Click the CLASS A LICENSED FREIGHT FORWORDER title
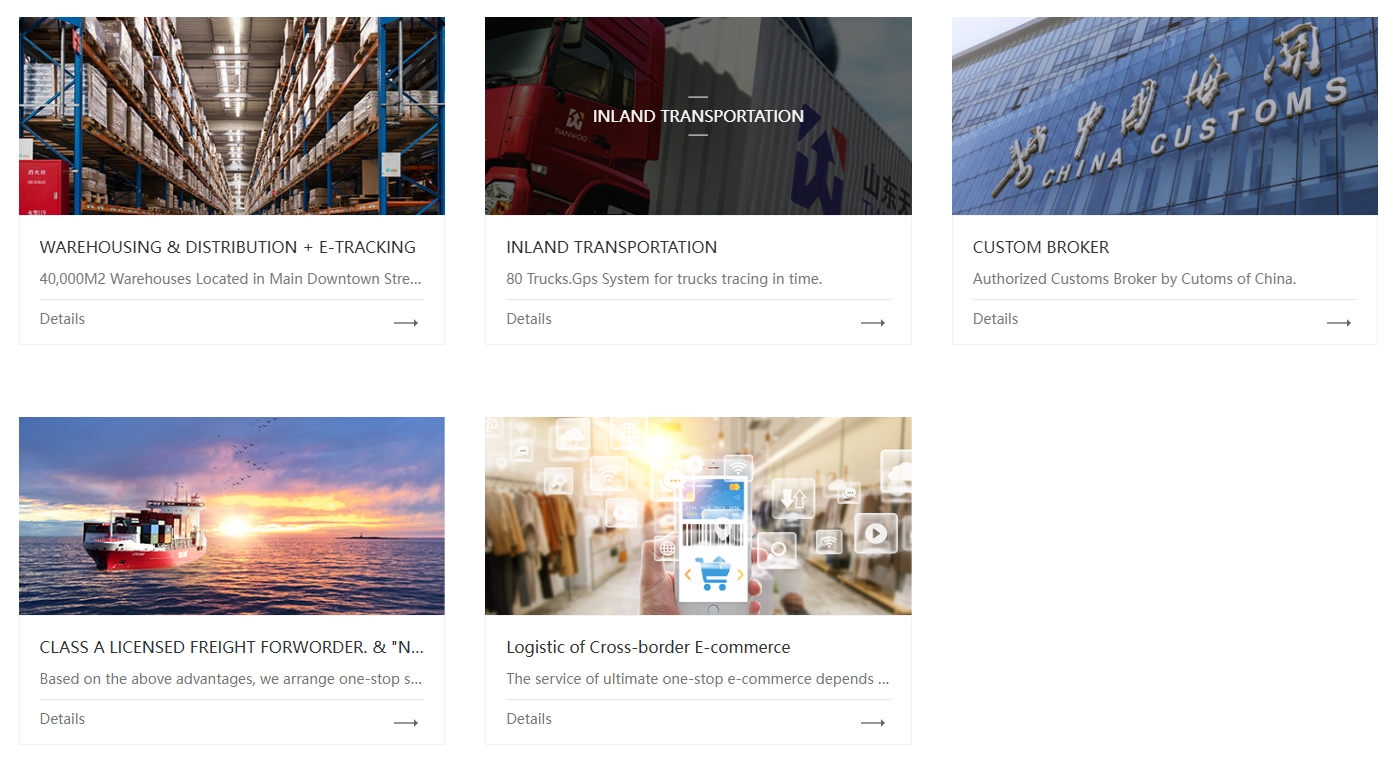1399x770 pixels. tap(232, 647)
